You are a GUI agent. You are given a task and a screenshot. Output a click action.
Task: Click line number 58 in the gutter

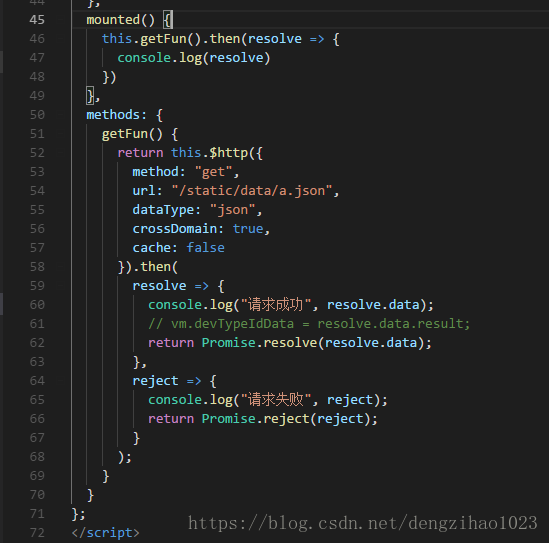pos(37,267)
